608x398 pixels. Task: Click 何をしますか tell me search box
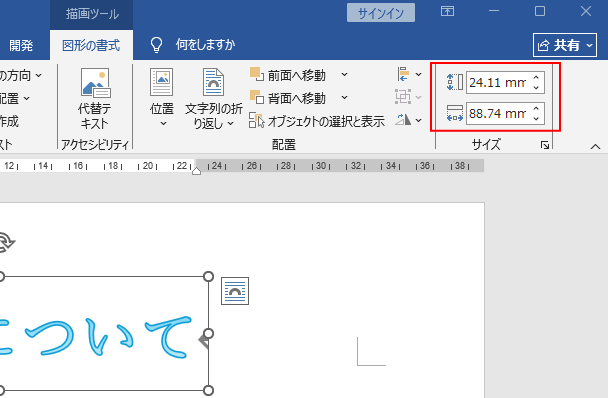(205, 45)
